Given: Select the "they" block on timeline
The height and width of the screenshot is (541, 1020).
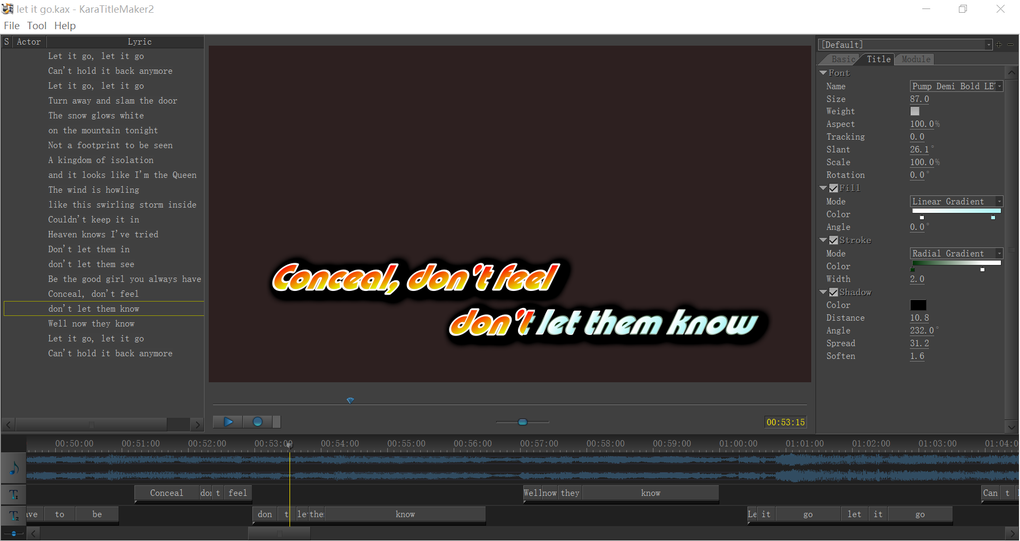Looking at the screenshot, I should coord(570,493).
